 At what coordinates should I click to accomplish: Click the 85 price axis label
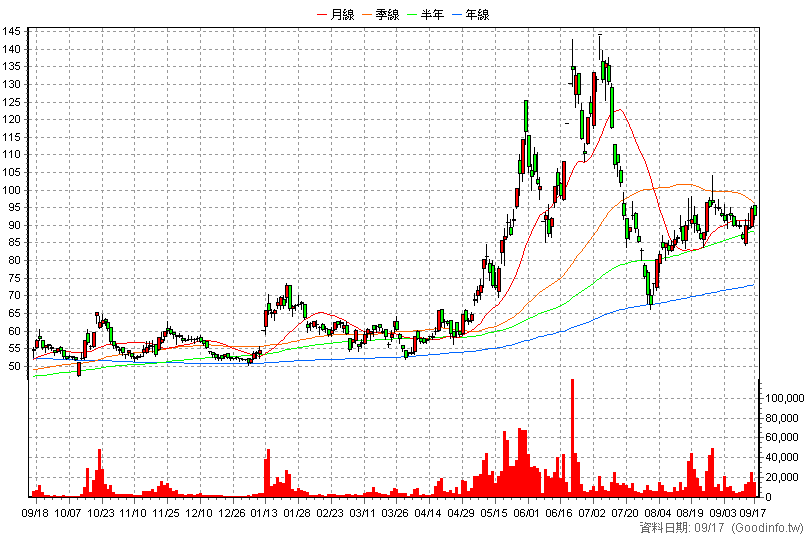click(x=14, y=242)
